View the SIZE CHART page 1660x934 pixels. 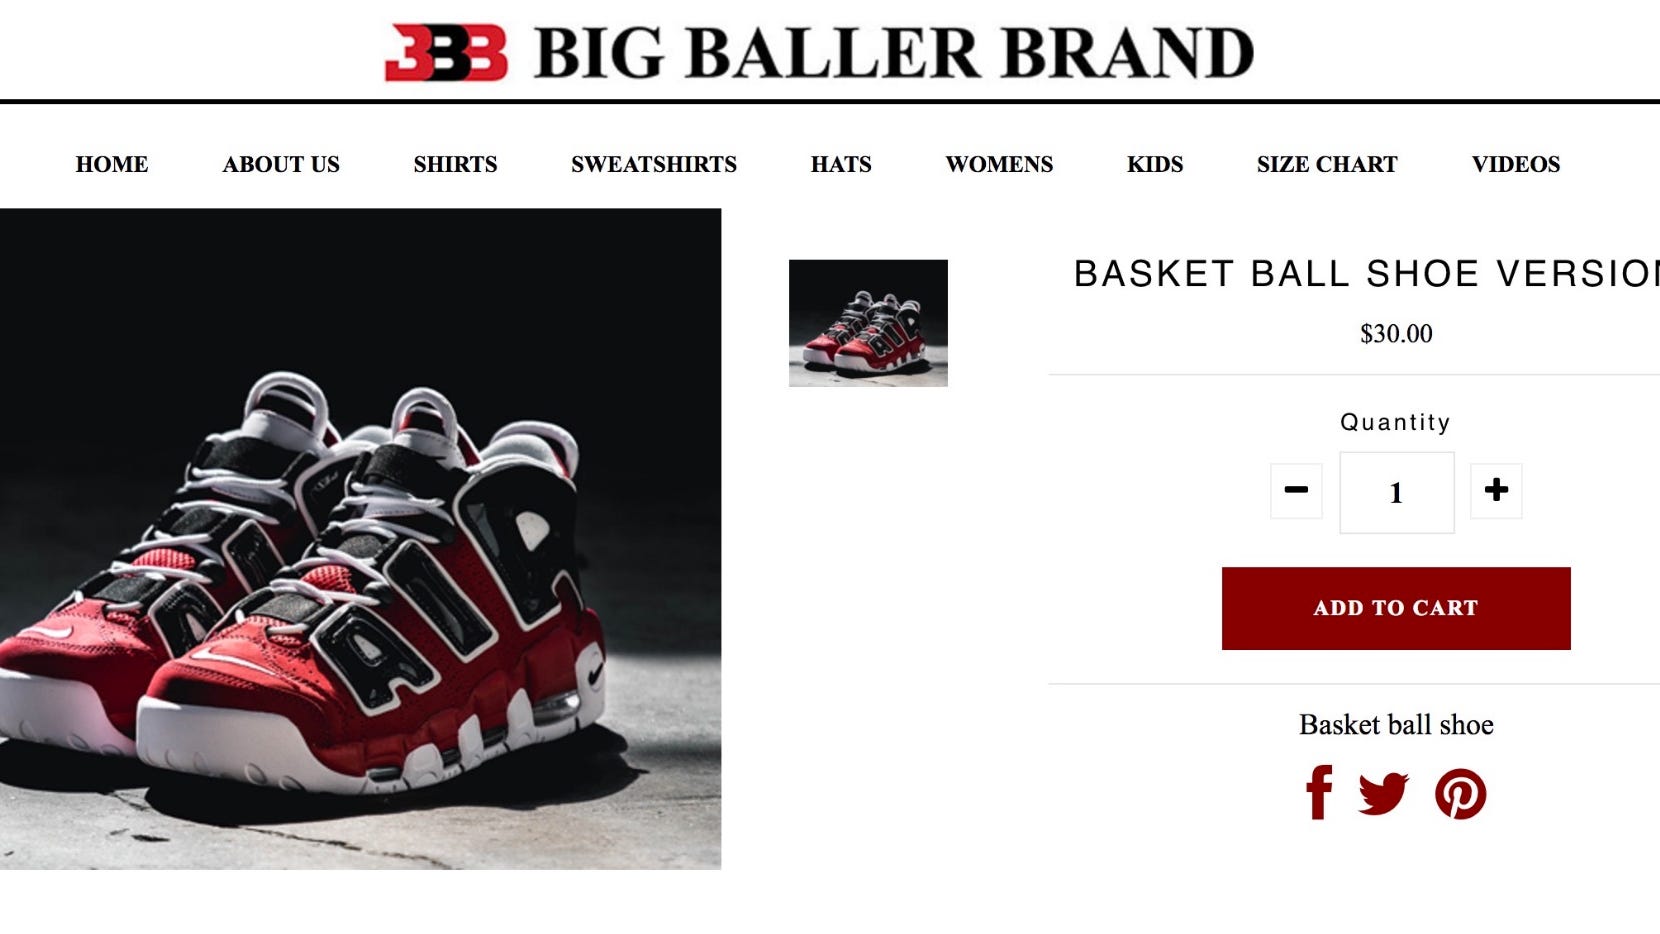tap(1327, 164)
